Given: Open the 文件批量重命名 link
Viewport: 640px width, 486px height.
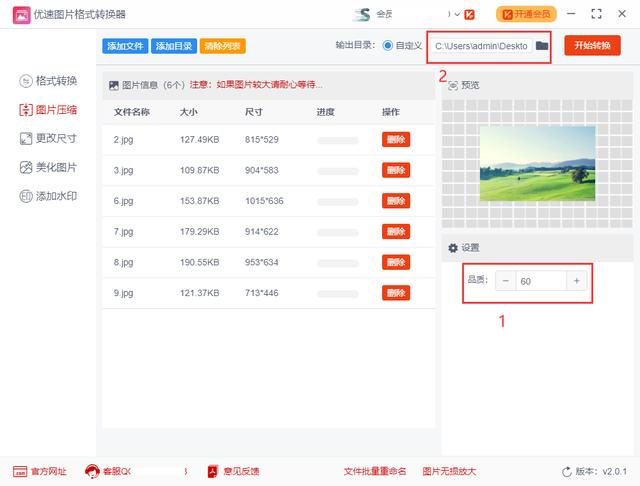Looking at the screenshot, I should pyautogui.click(x=375, y=472).
